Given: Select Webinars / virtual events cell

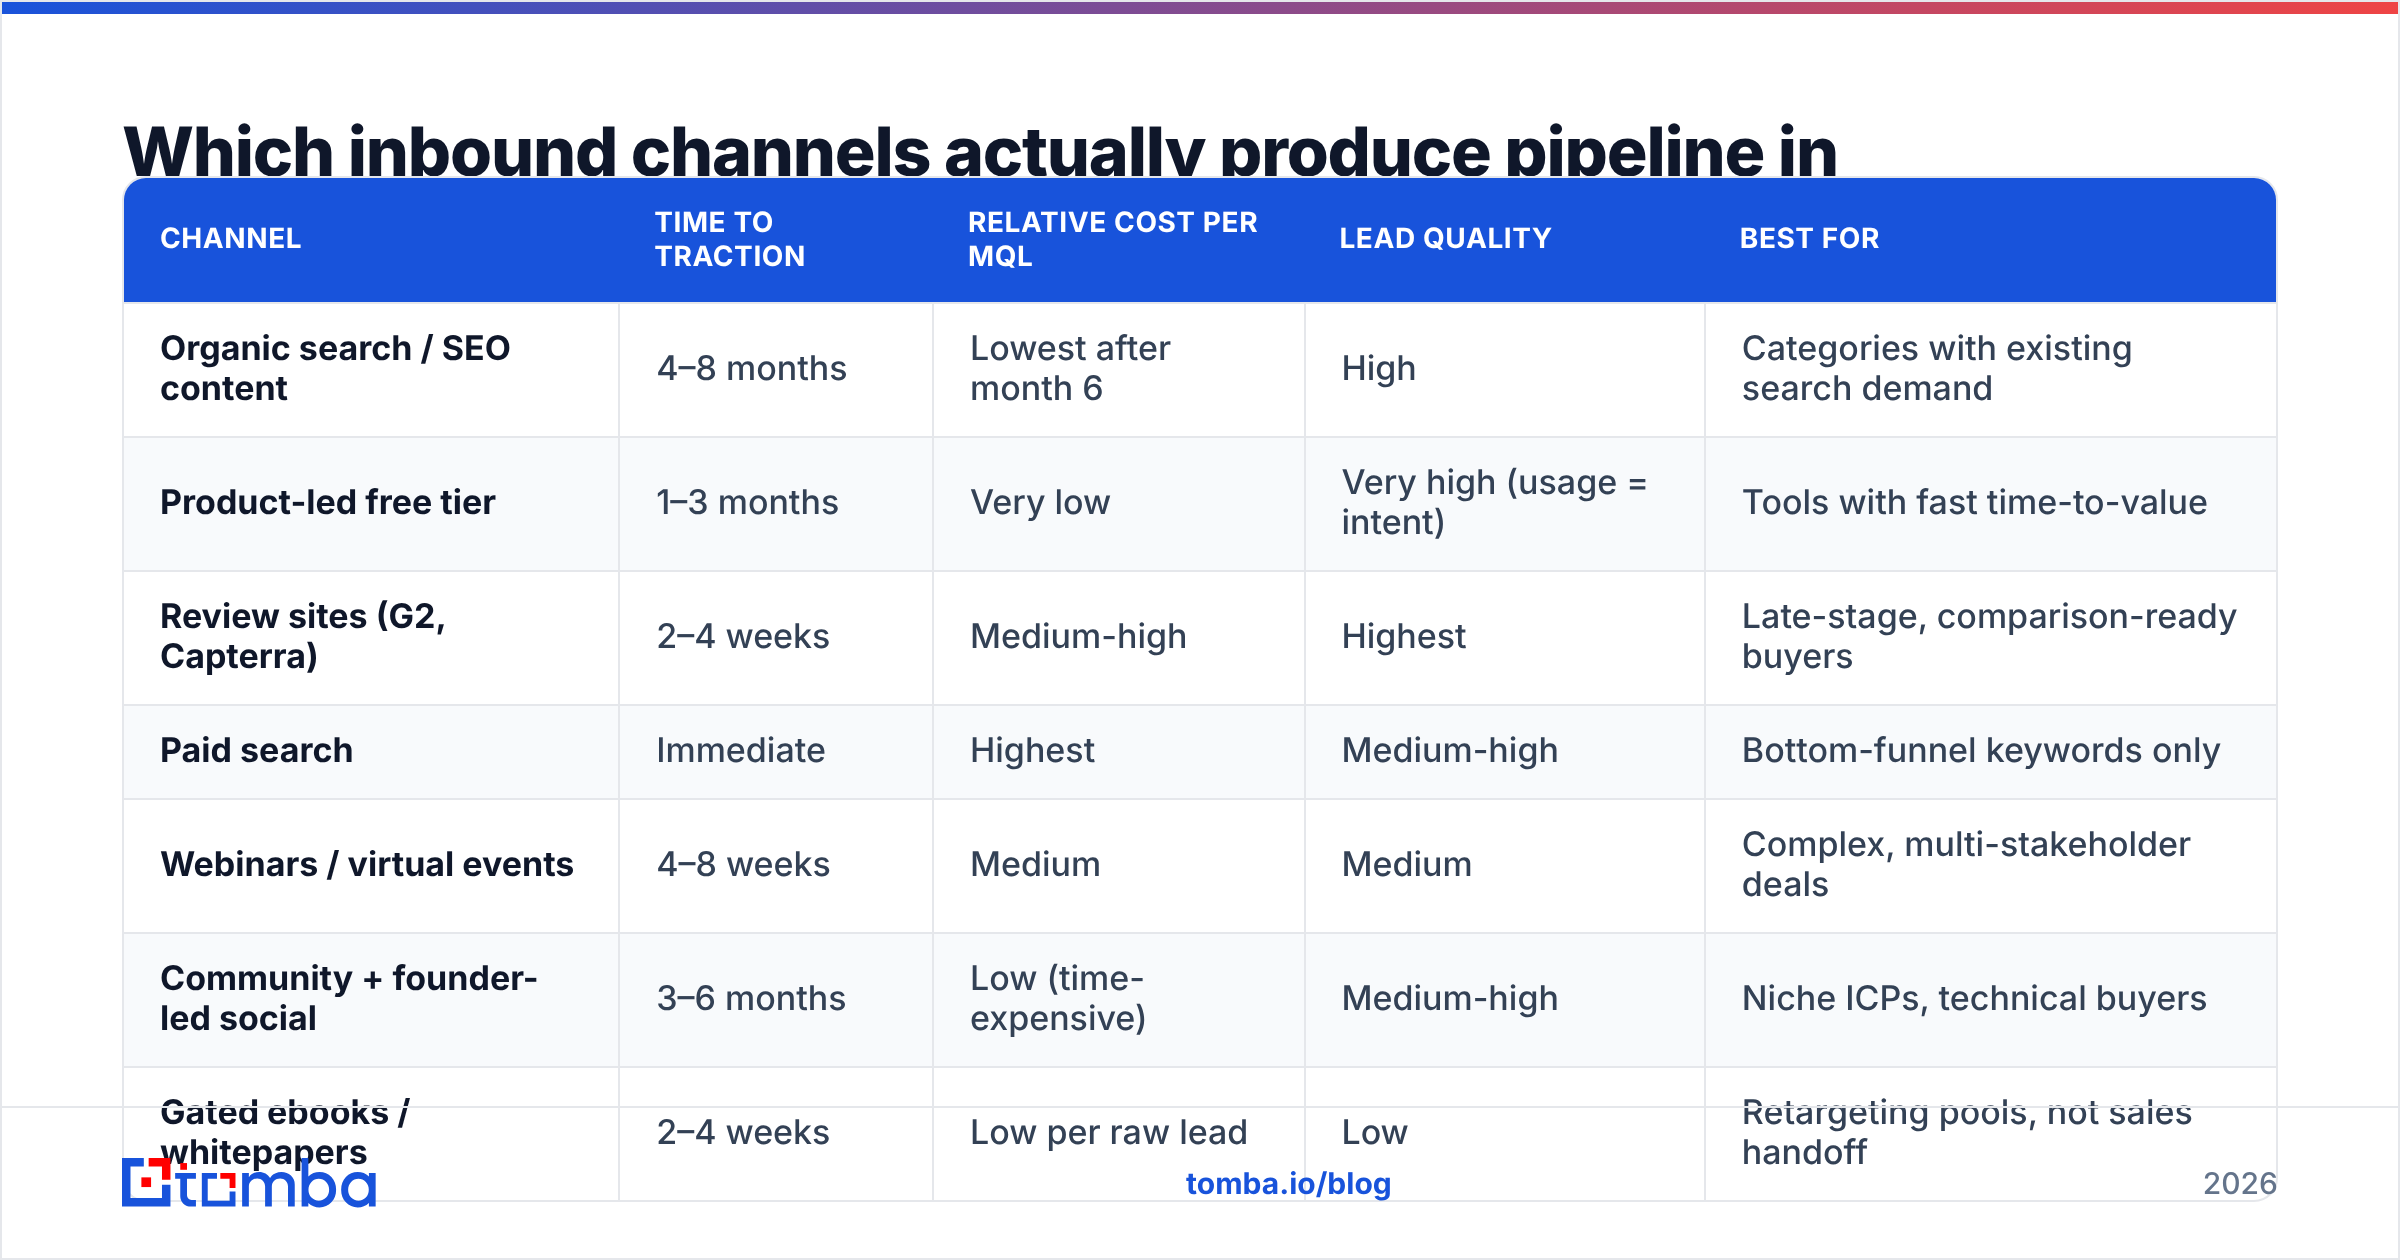Looking at the screenshot, I should point(371,865).
